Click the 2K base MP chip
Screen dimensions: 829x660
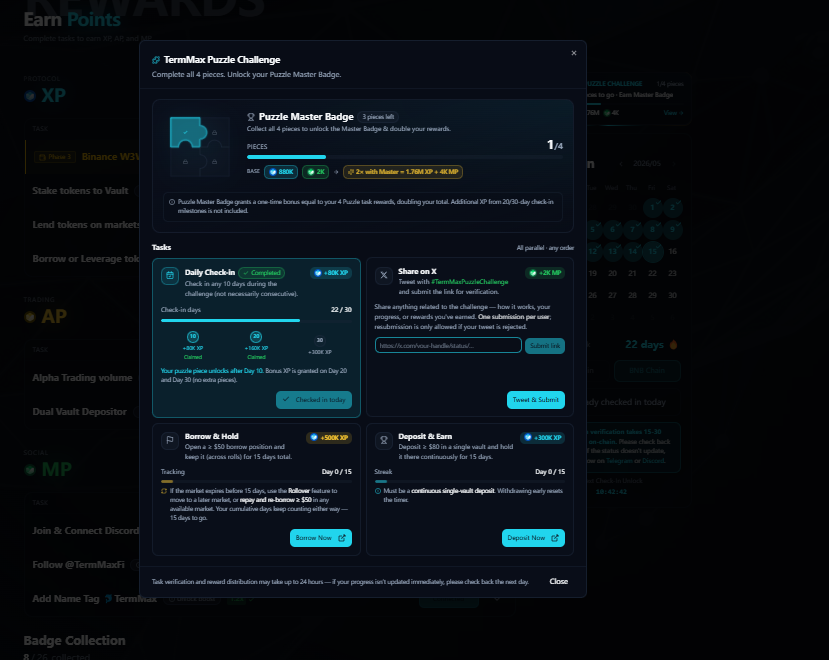(316, 172)
